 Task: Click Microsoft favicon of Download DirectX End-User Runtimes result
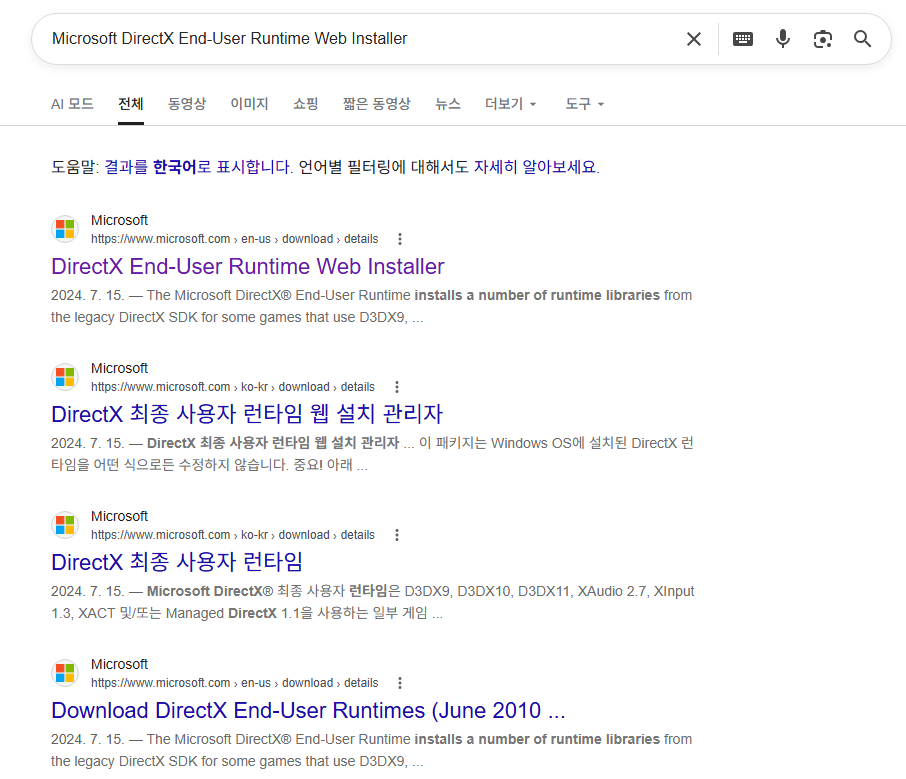click(65, 673)
